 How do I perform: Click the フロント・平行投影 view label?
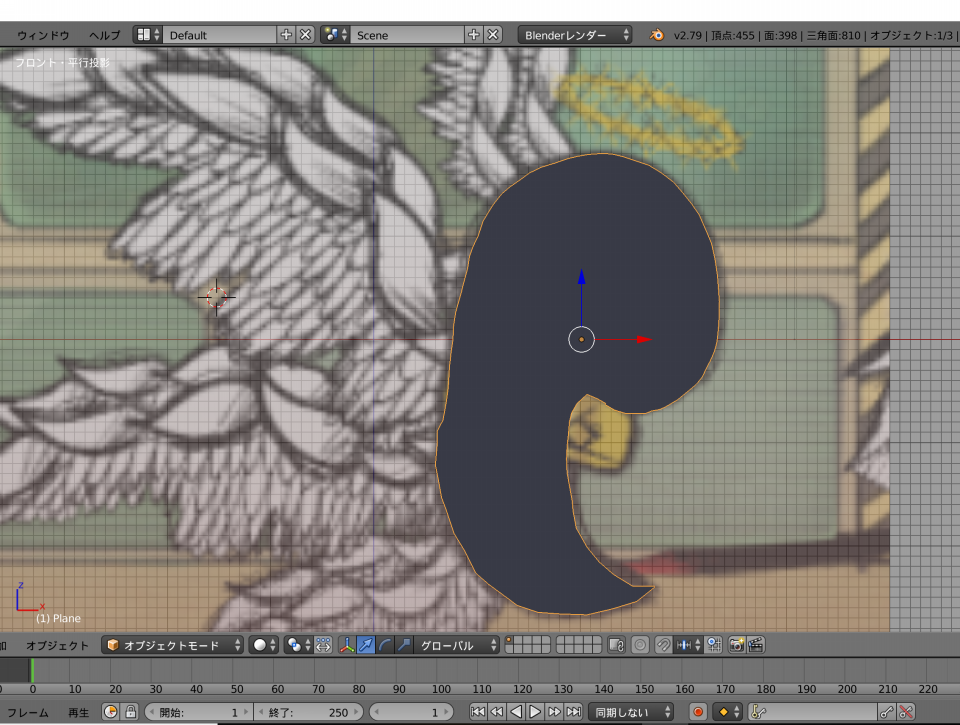pos(62,62)
